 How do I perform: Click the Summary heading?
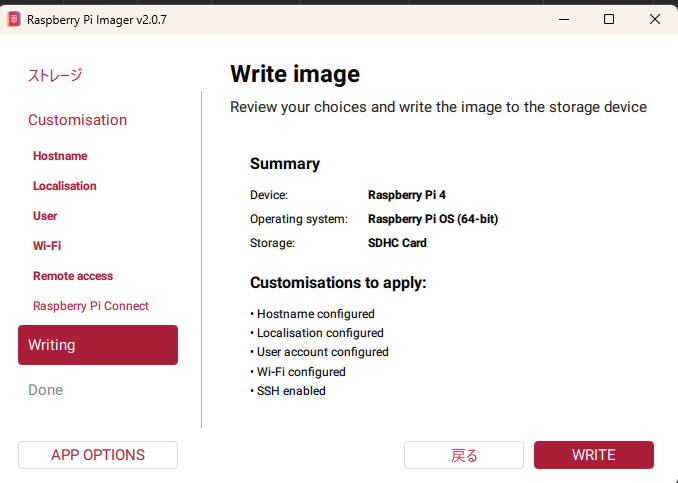click(285, 163)
